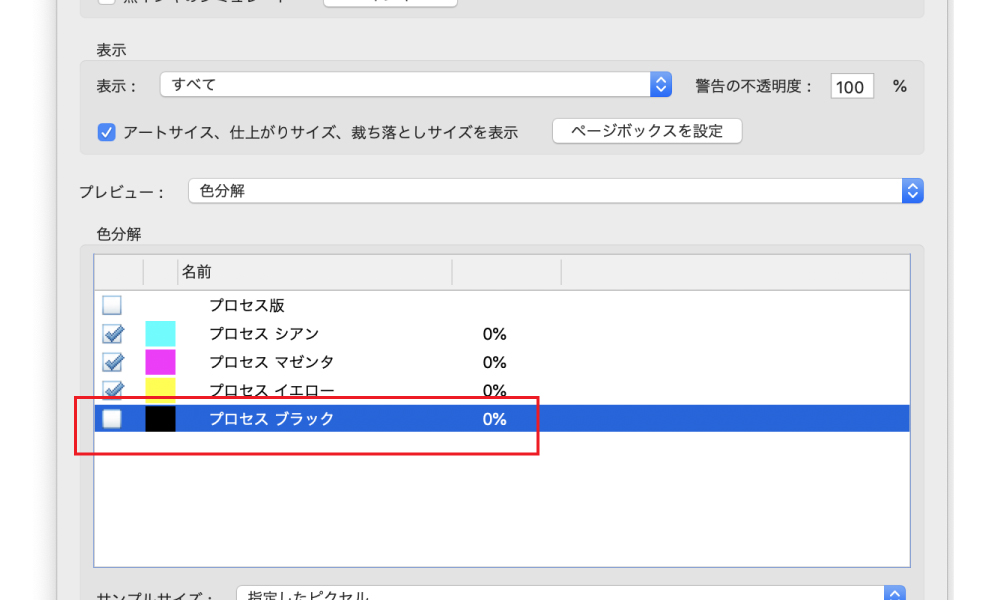
Task: Click the 警告の不透明度 input field
Action: click(x=851, y=86)
